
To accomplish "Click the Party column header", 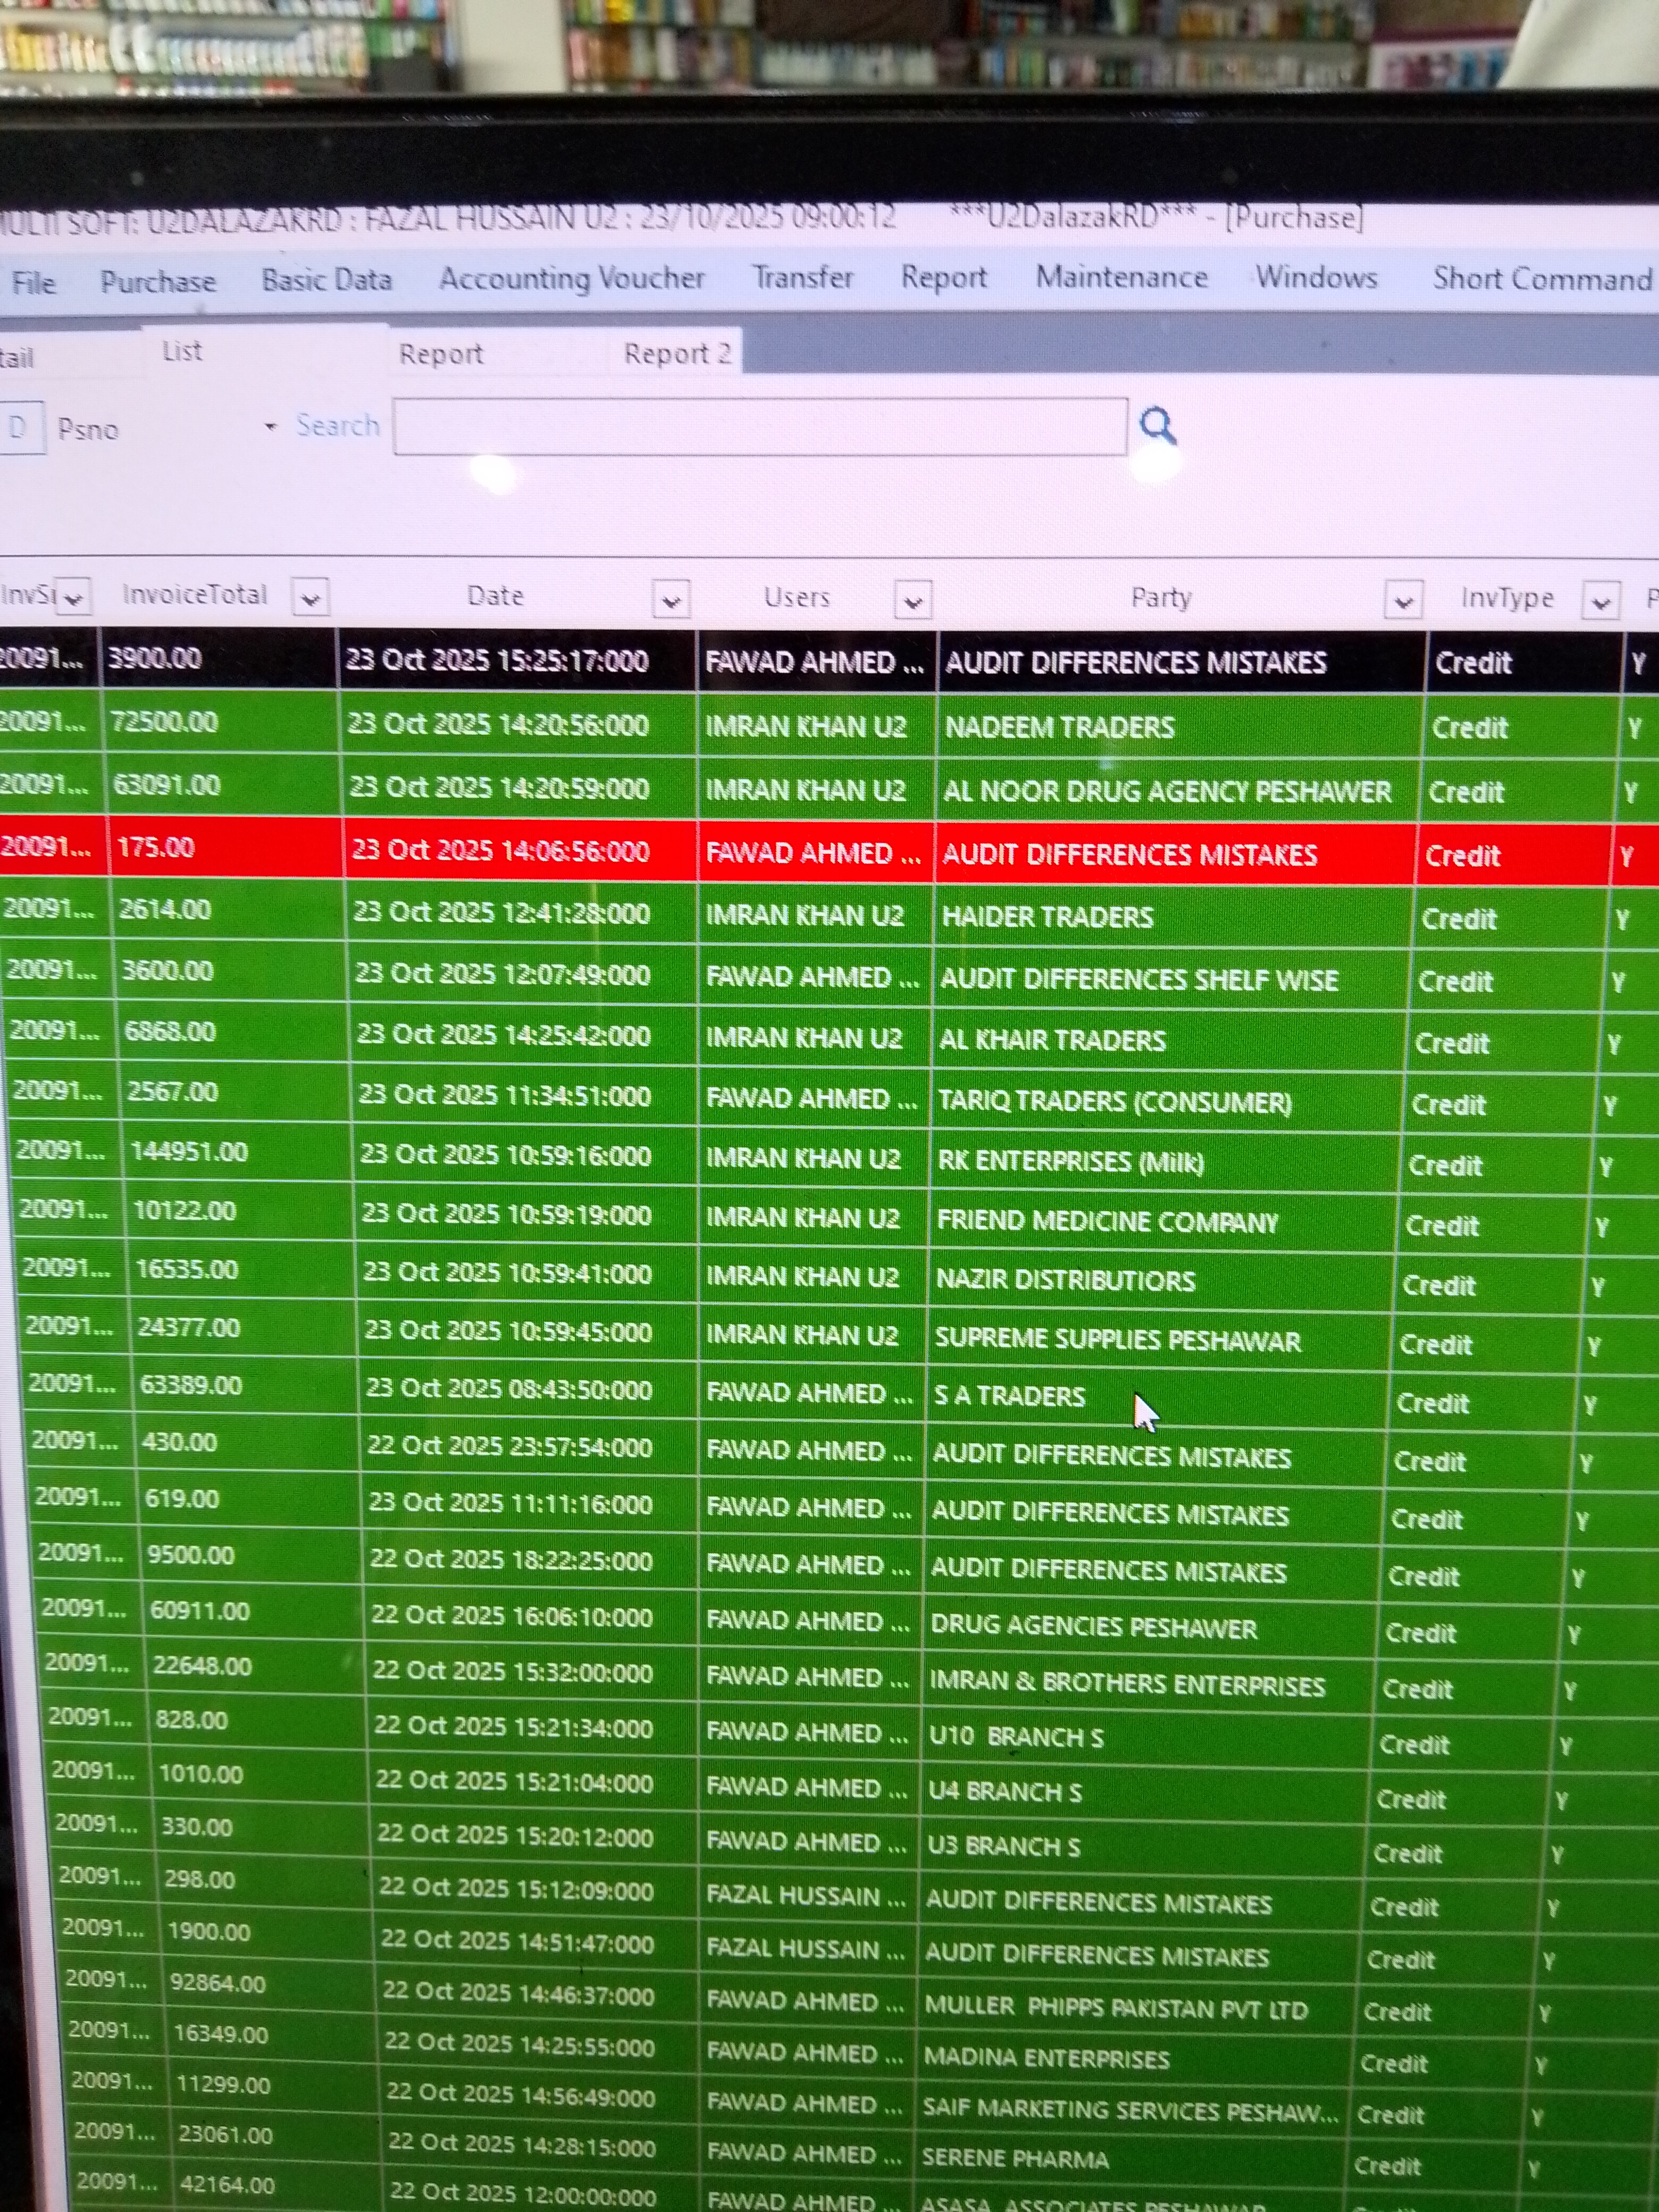I will click(1160, 598).
